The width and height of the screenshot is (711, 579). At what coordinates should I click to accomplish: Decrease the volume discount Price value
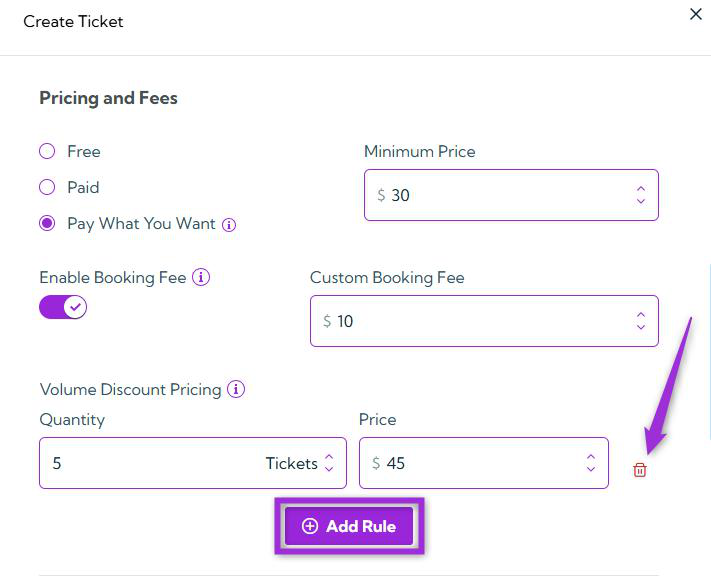pyautogui.click(x=591, y=470)
